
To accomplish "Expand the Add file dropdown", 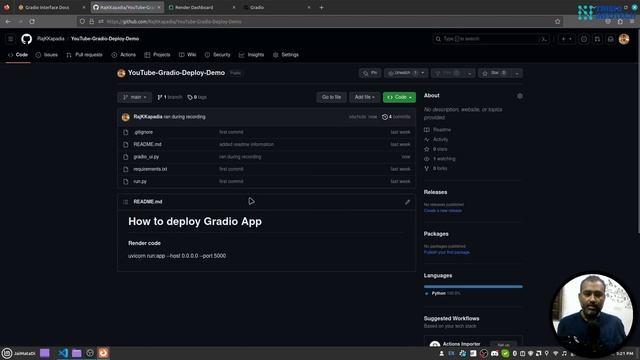I will point(364,97).
